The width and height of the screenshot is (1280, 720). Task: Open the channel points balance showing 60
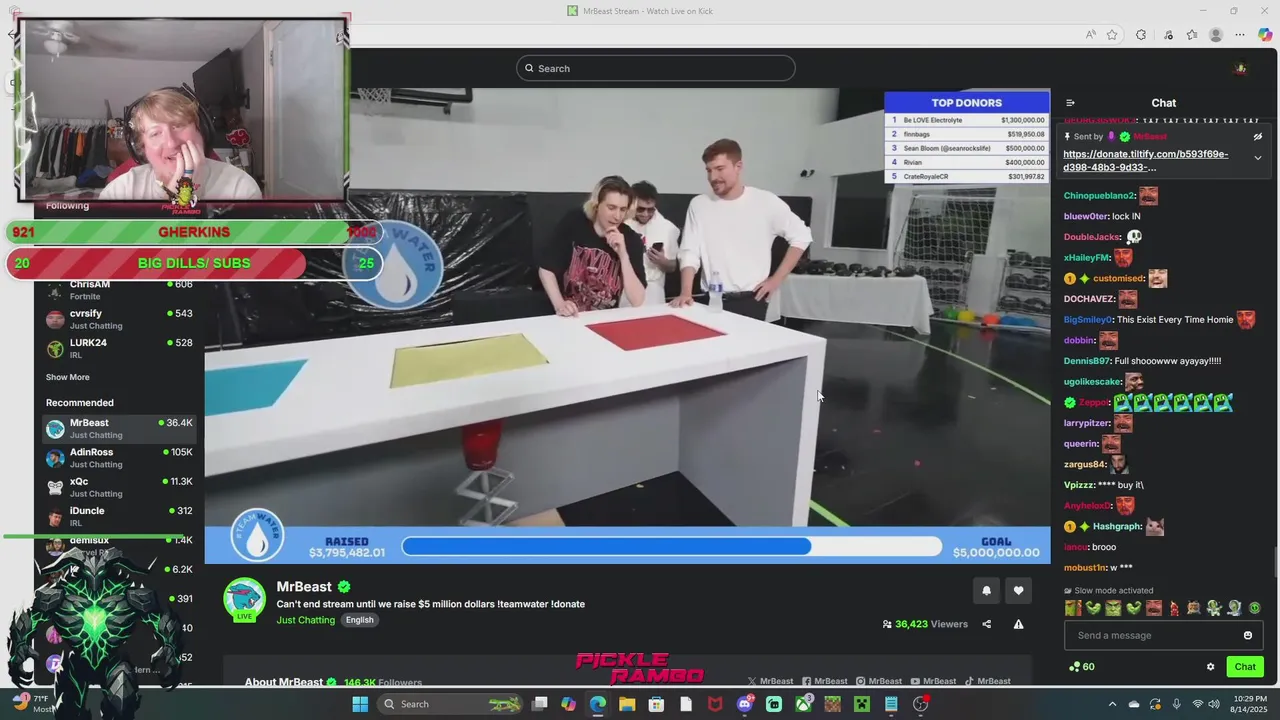tap(1081, 667)
